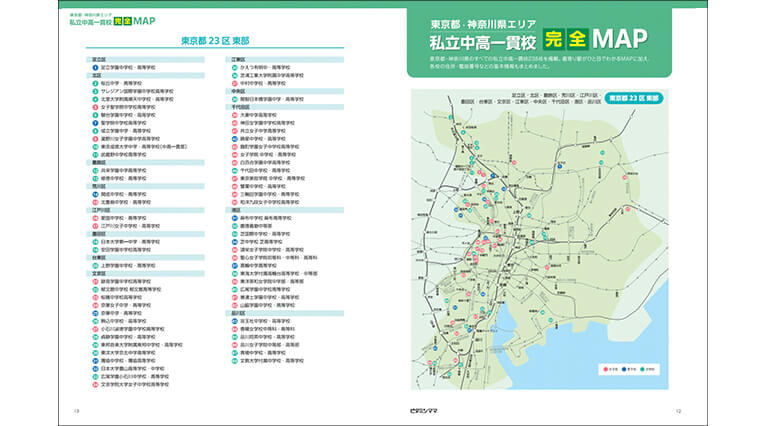The image size is (758, 426).
Task: Click page number 12 at bottom right
Action: click(678, 410)
